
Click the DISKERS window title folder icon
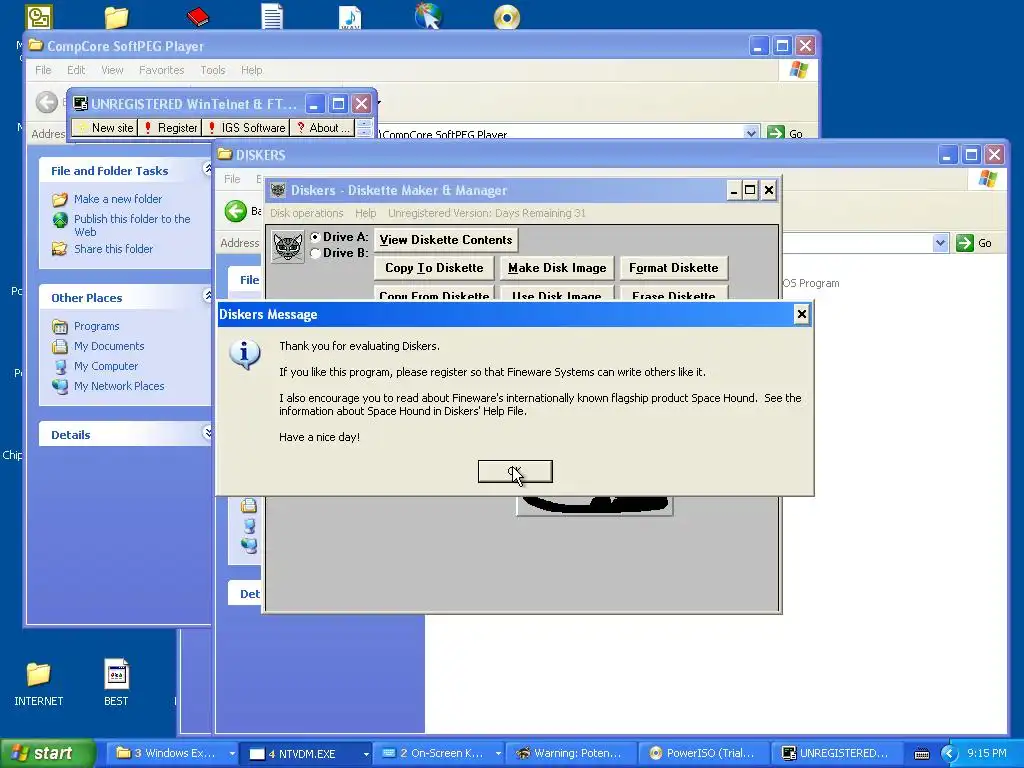pos(225,154)
